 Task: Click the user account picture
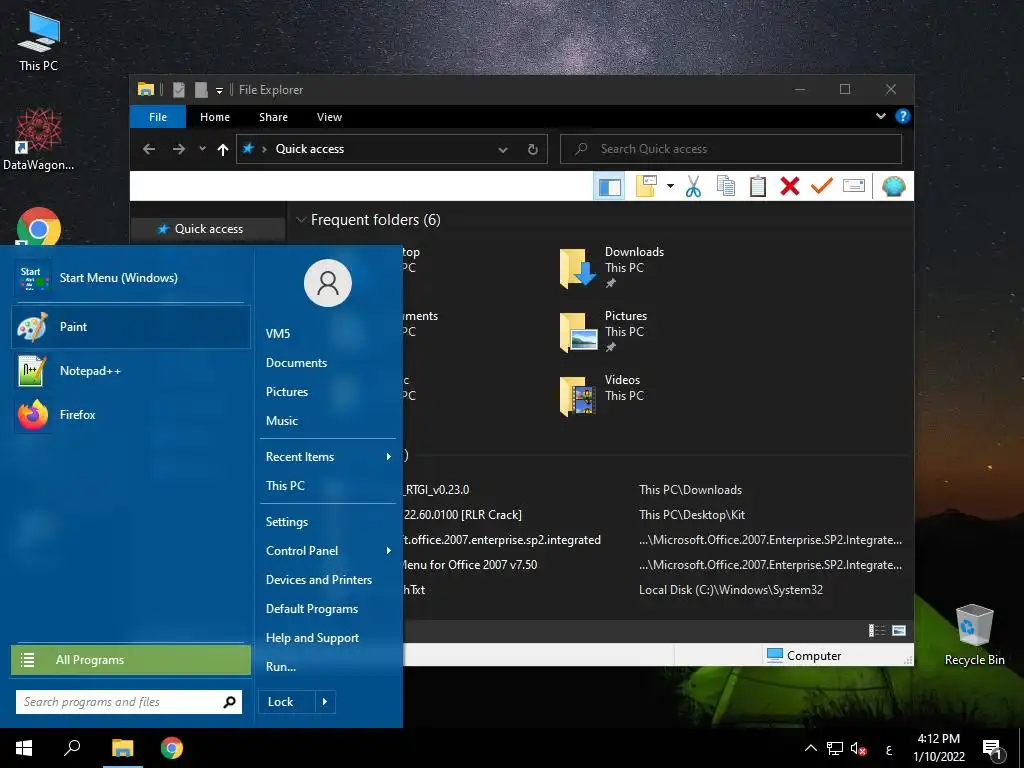pyautogui.click(x=328, y=283)
